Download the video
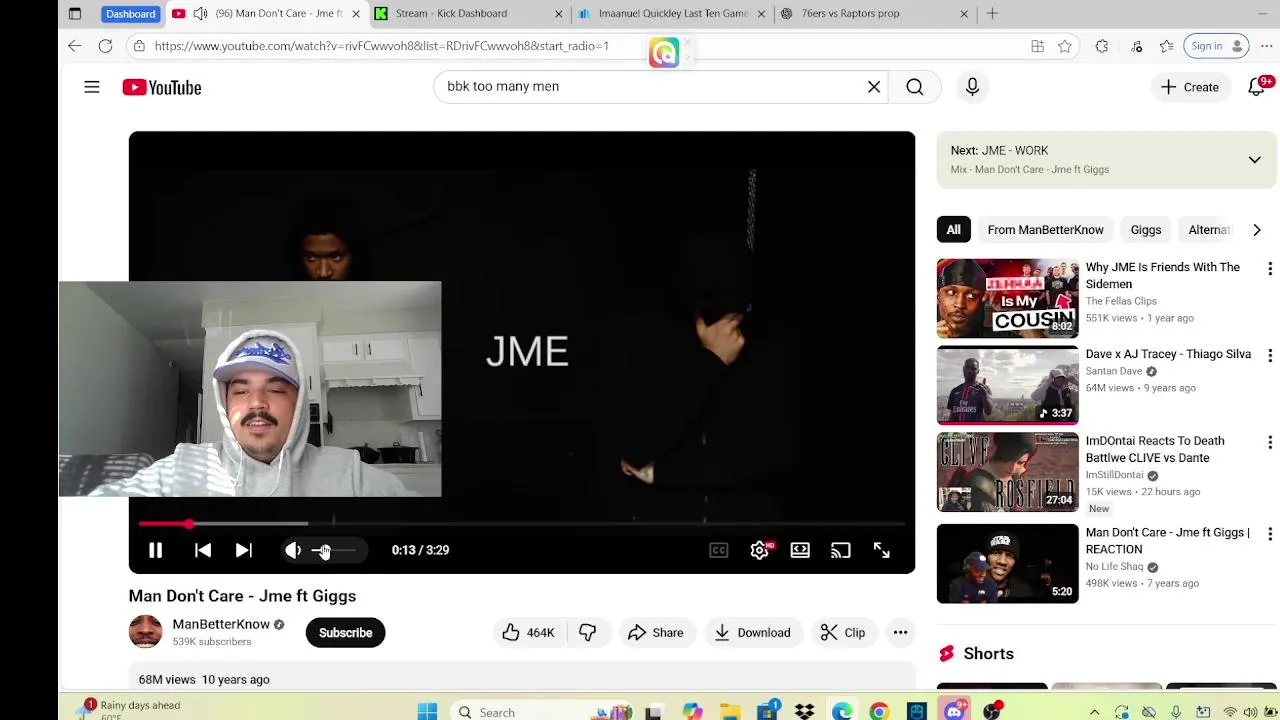 pos(752,632)
